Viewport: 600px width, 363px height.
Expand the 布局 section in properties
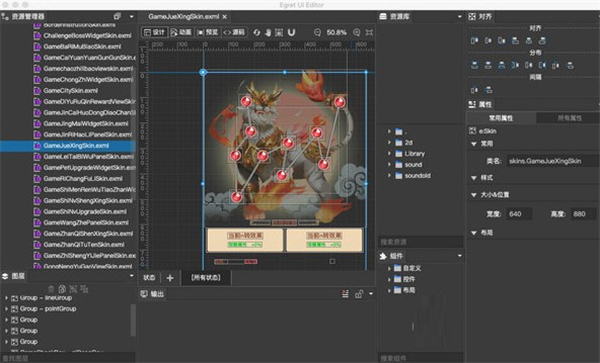474,233
